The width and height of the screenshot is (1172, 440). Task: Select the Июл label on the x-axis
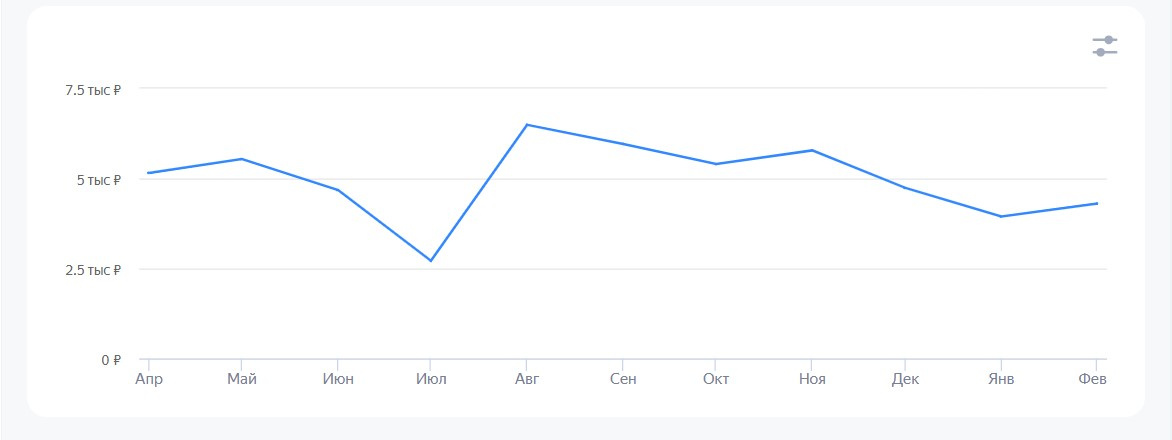coord(431,379)
